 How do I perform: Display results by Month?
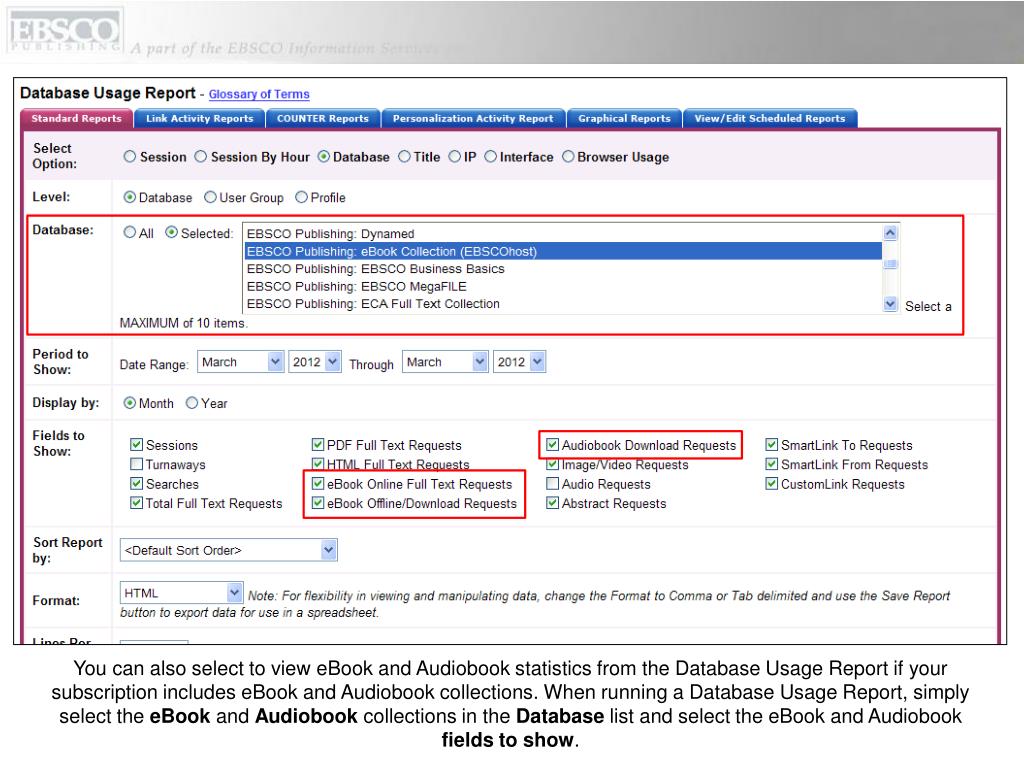130,403
